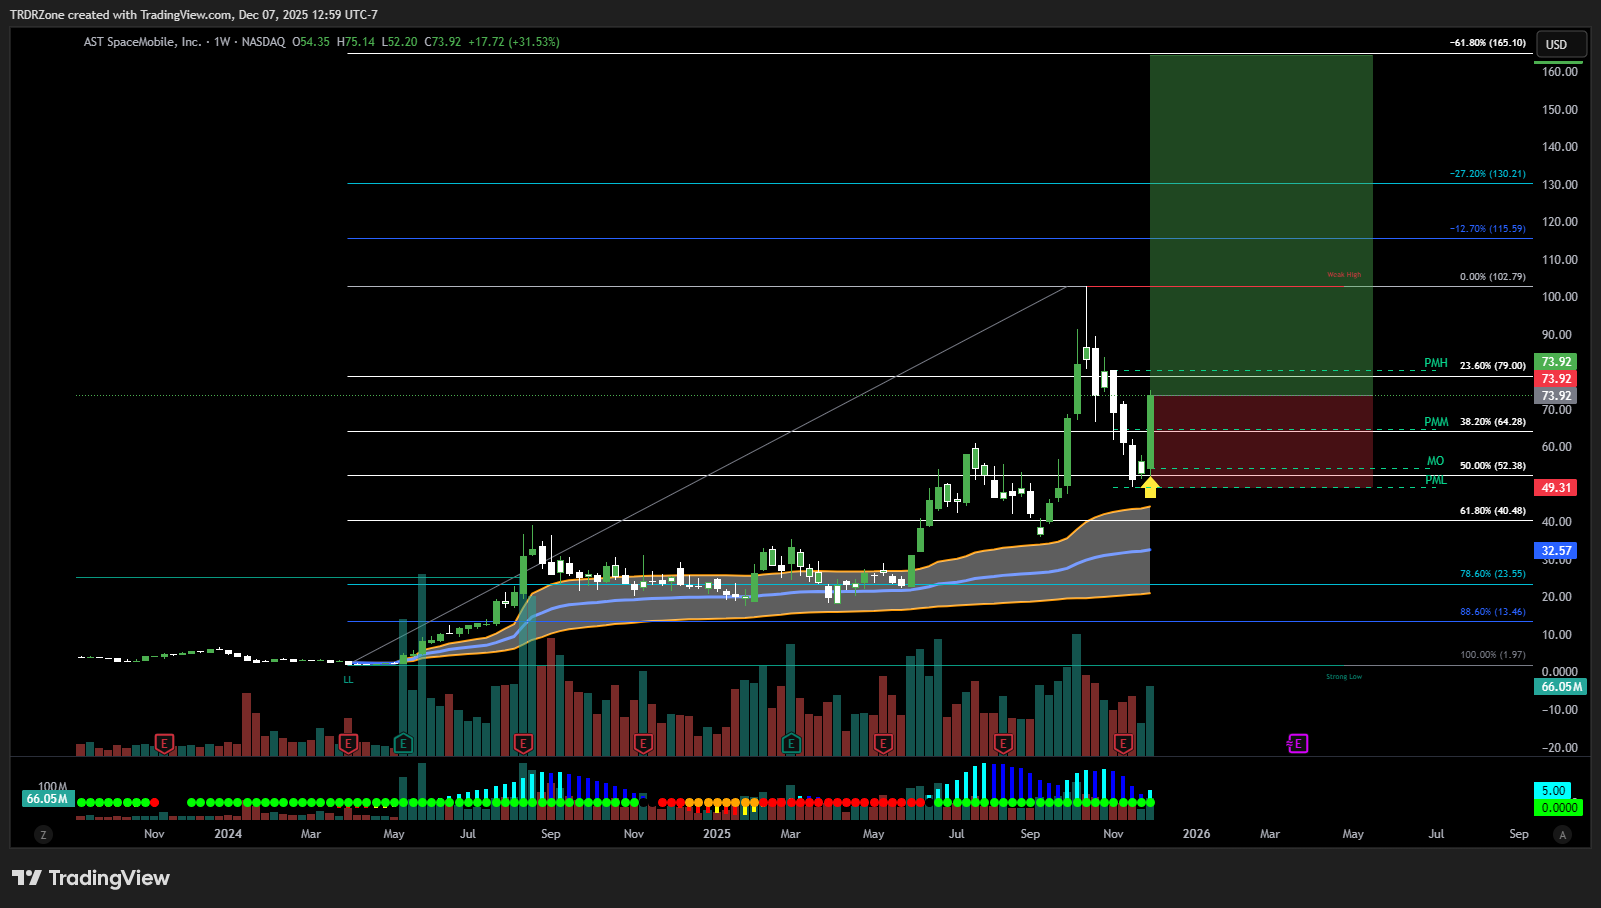1601x908 pixels.
Task: Click the LL swing low label
Action: coord(349,680)
